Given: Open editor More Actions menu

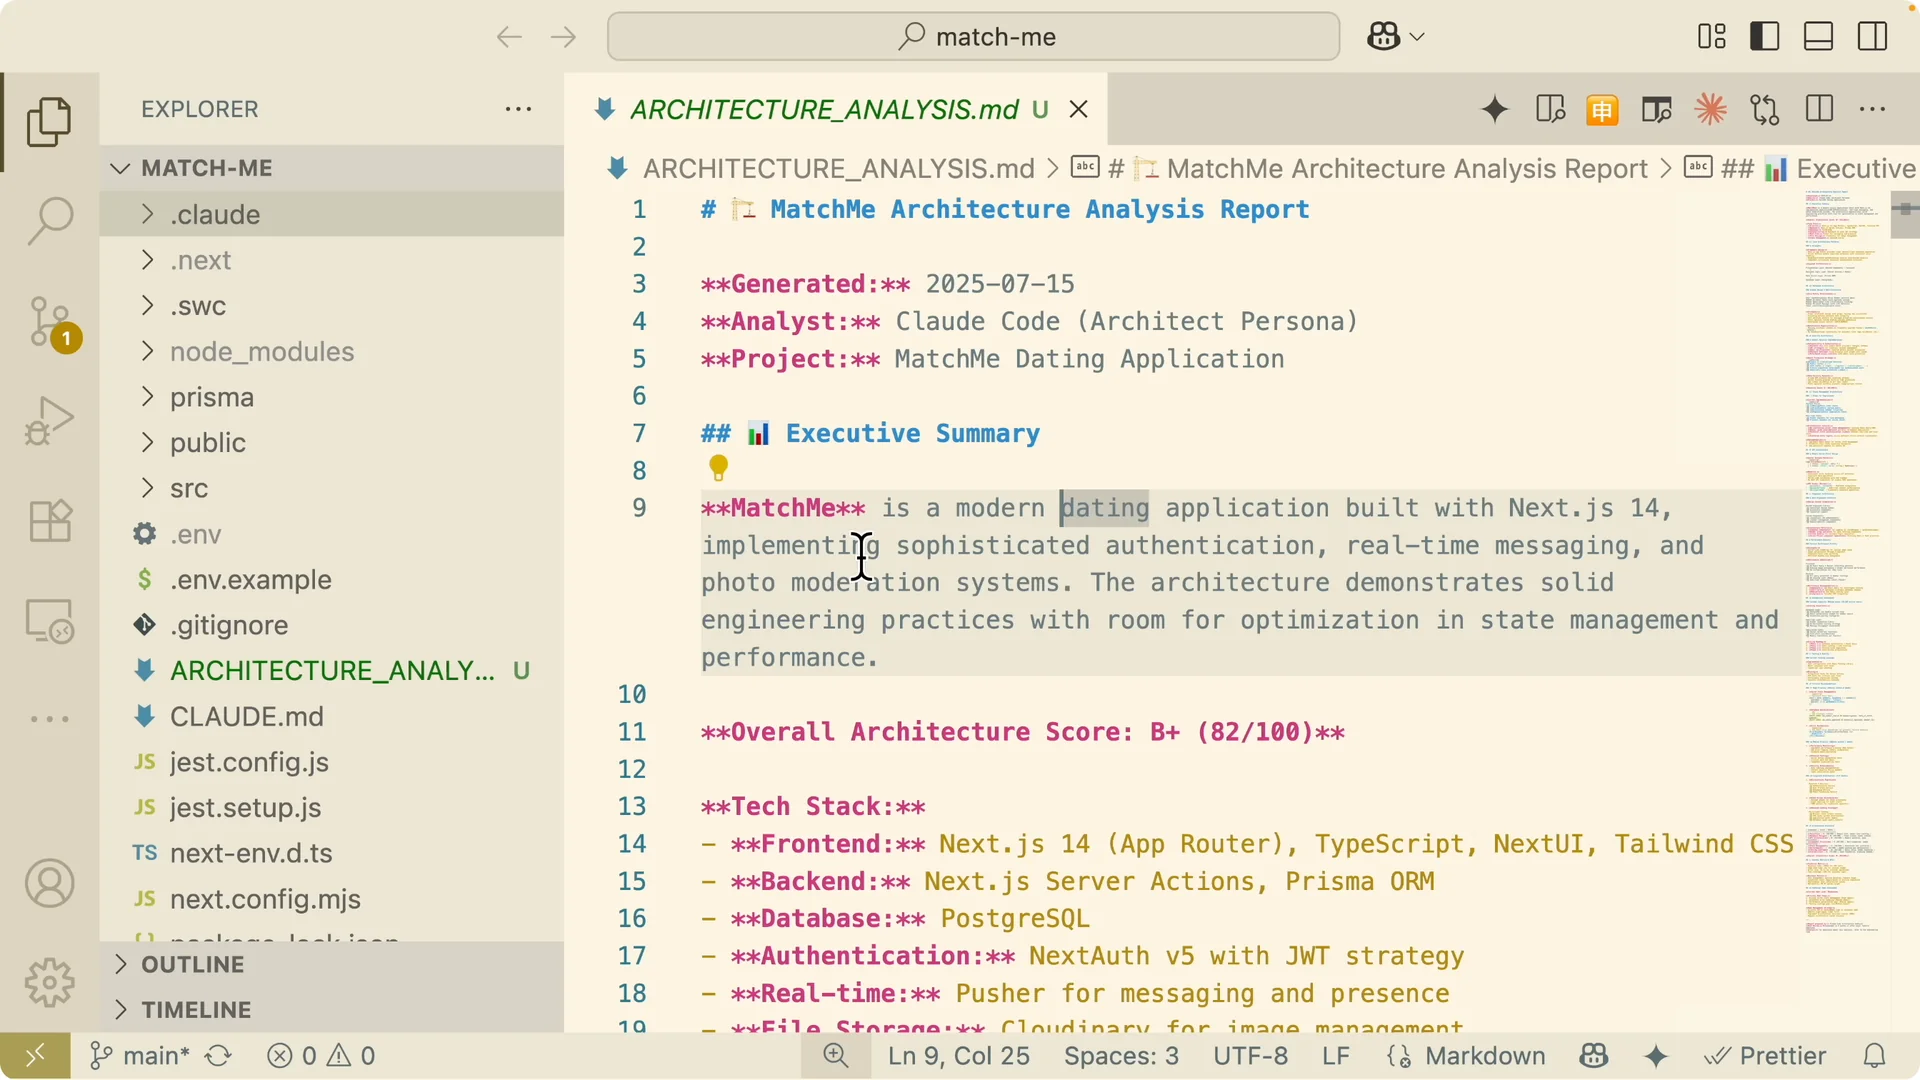Looking at the screenshot, I should pyautogui.click(x=1872, y=109).
